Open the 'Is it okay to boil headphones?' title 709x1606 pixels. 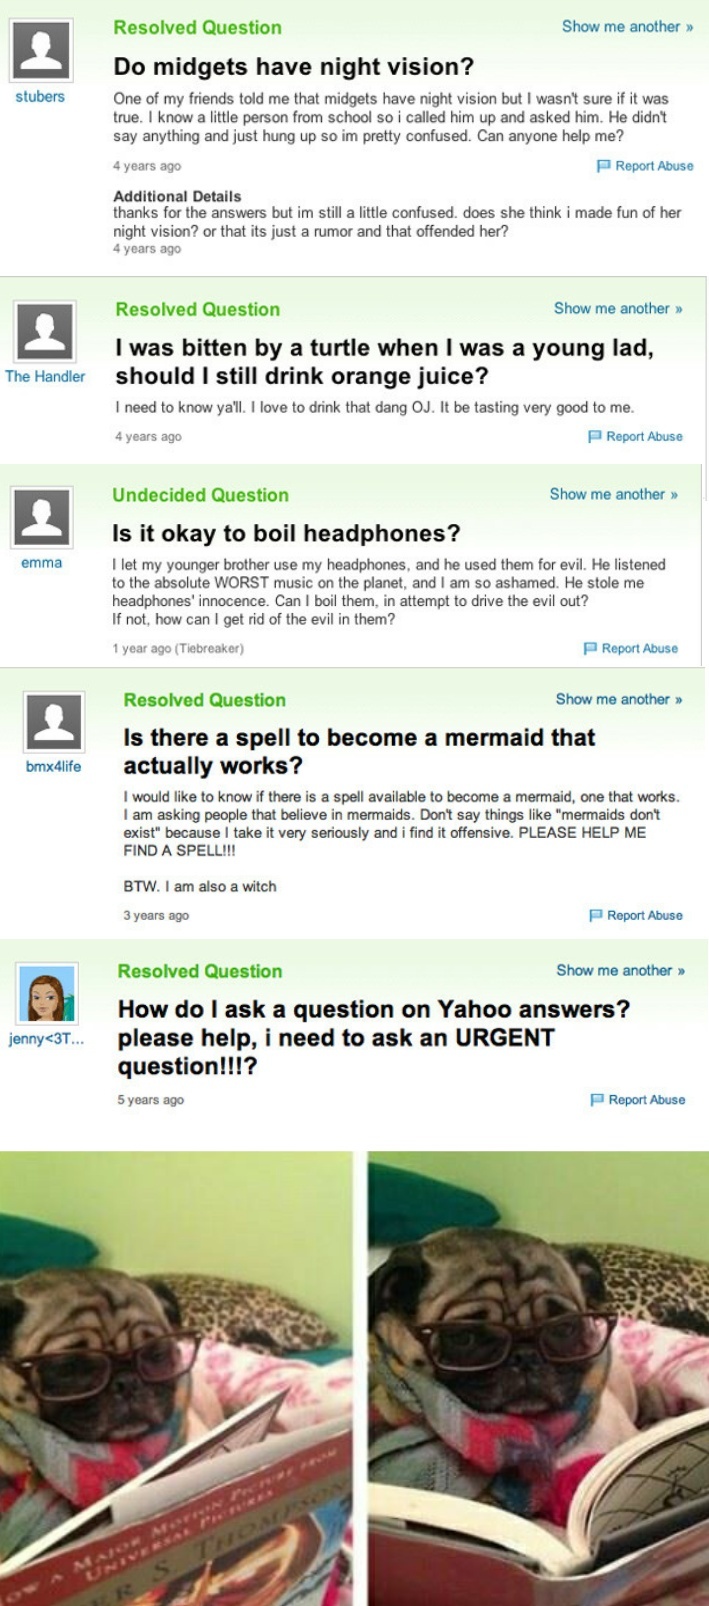tap(286, 533)
